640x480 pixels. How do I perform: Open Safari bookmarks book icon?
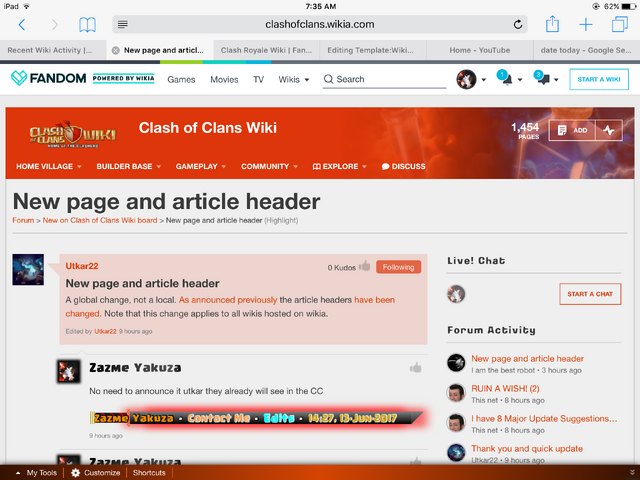coord(87,25)
